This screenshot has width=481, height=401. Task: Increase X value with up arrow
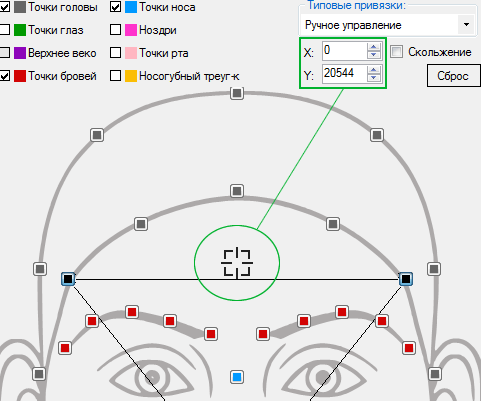[x=374, y=47]
